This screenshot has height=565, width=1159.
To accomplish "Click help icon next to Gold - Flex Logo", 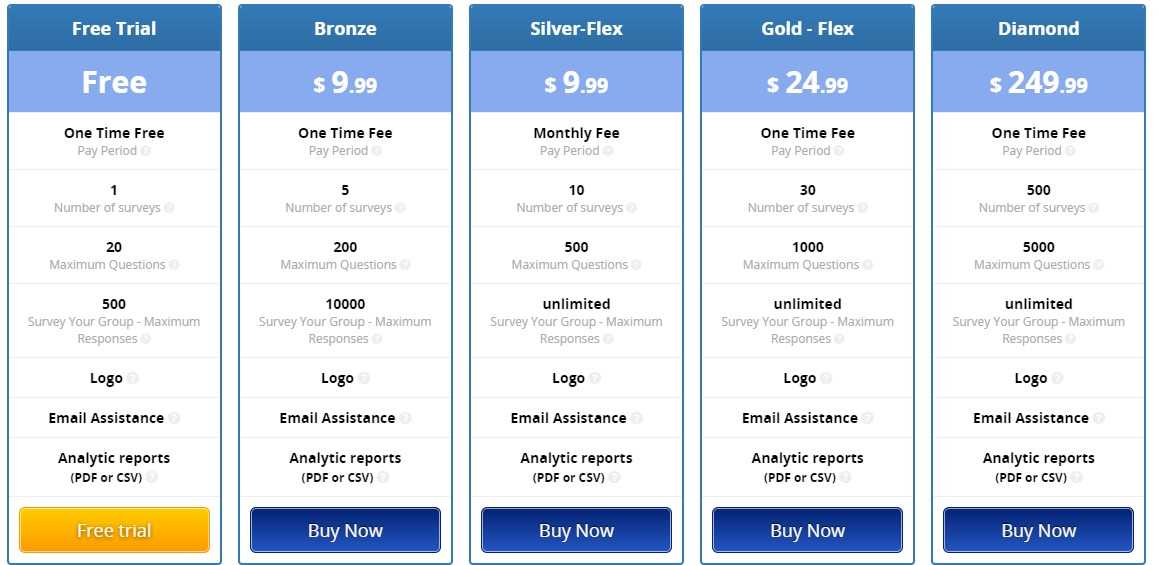I will [x=826, y=379].
